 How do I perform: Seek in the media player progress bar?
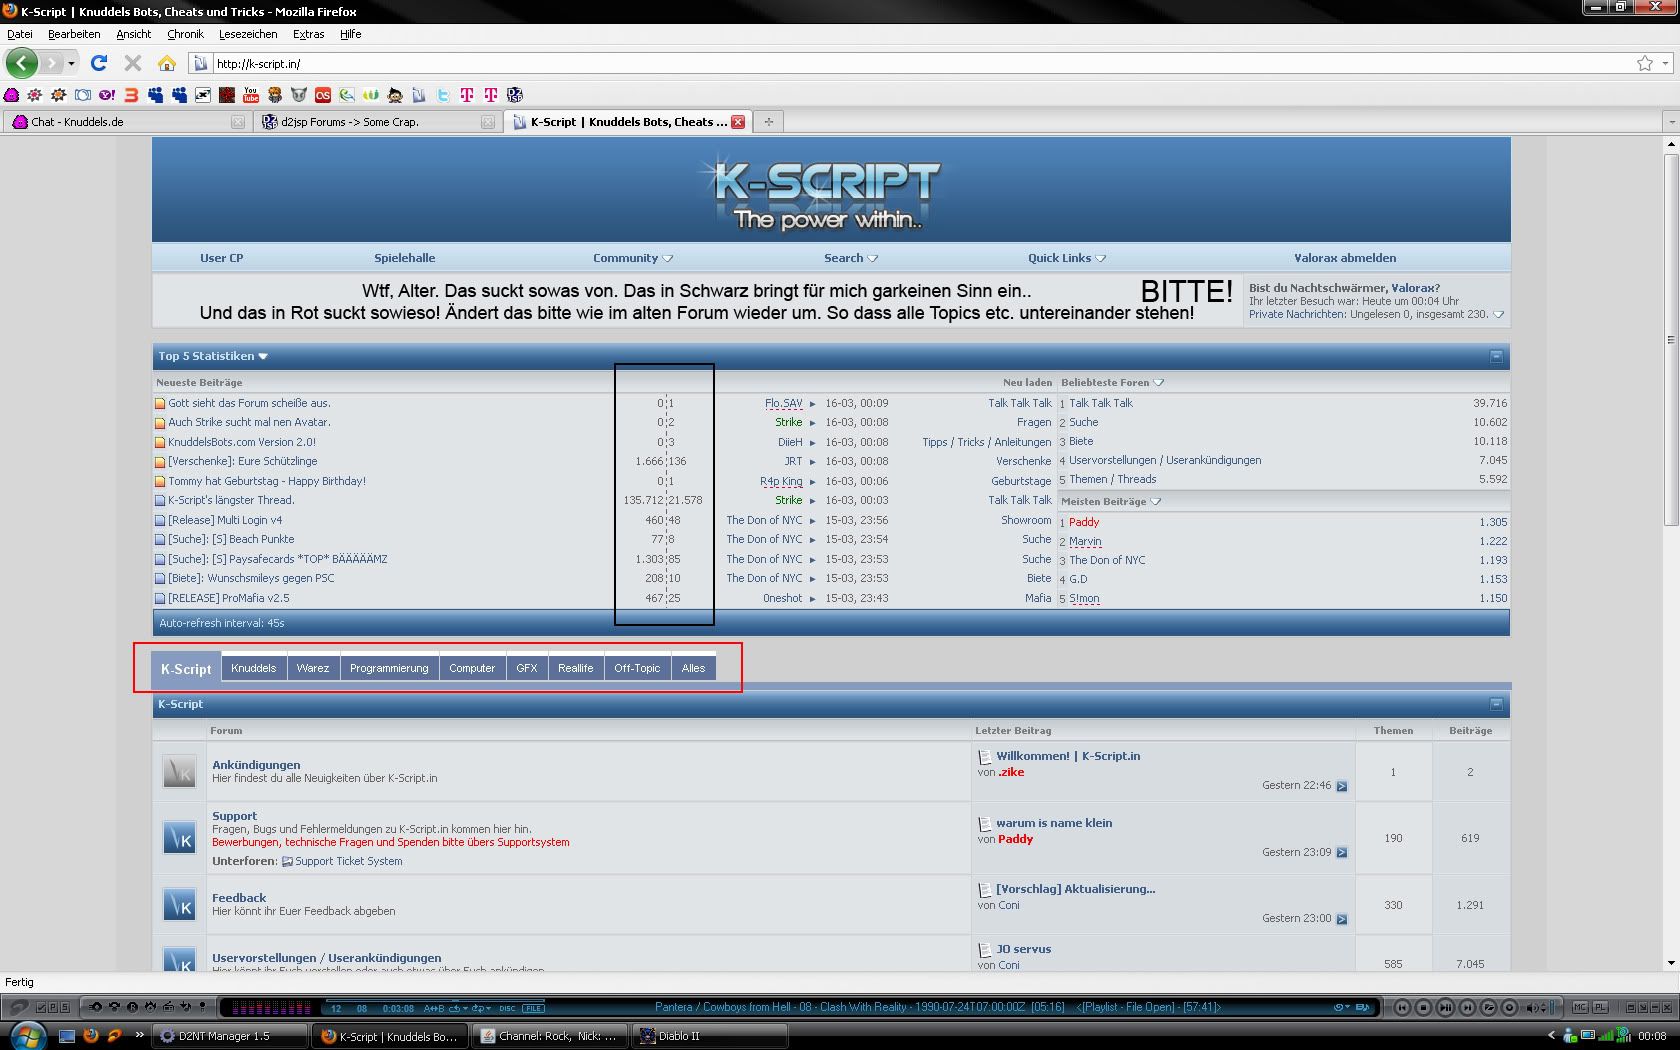pyautogui.click(x=435, y=1000)
